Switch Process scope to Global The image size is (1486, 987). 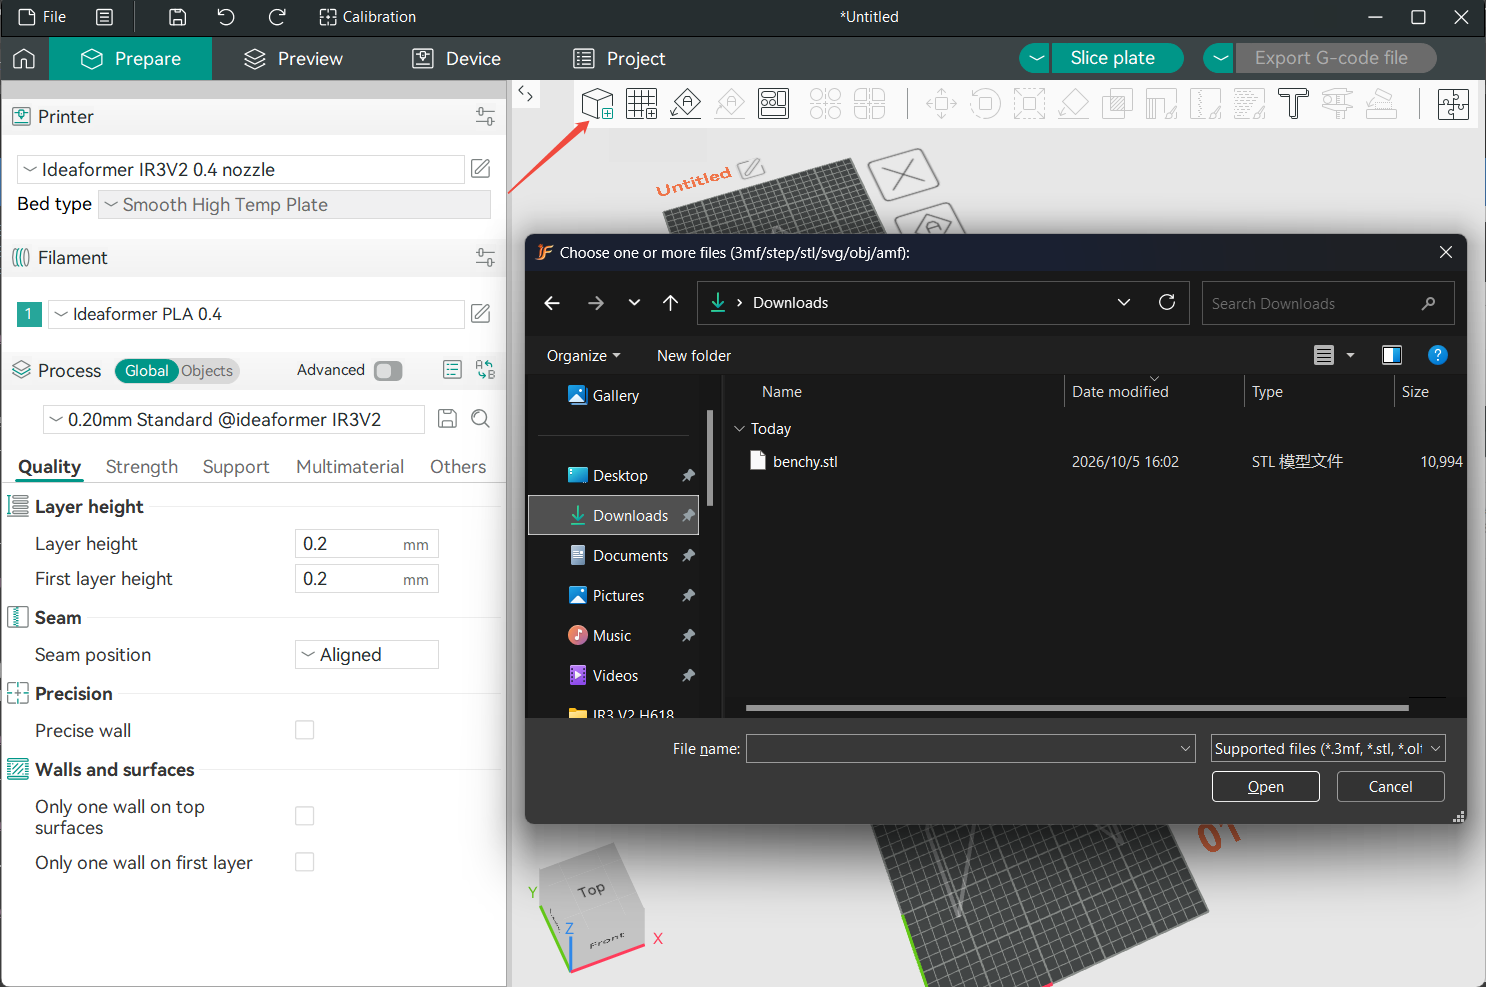[x=147, y=371]
